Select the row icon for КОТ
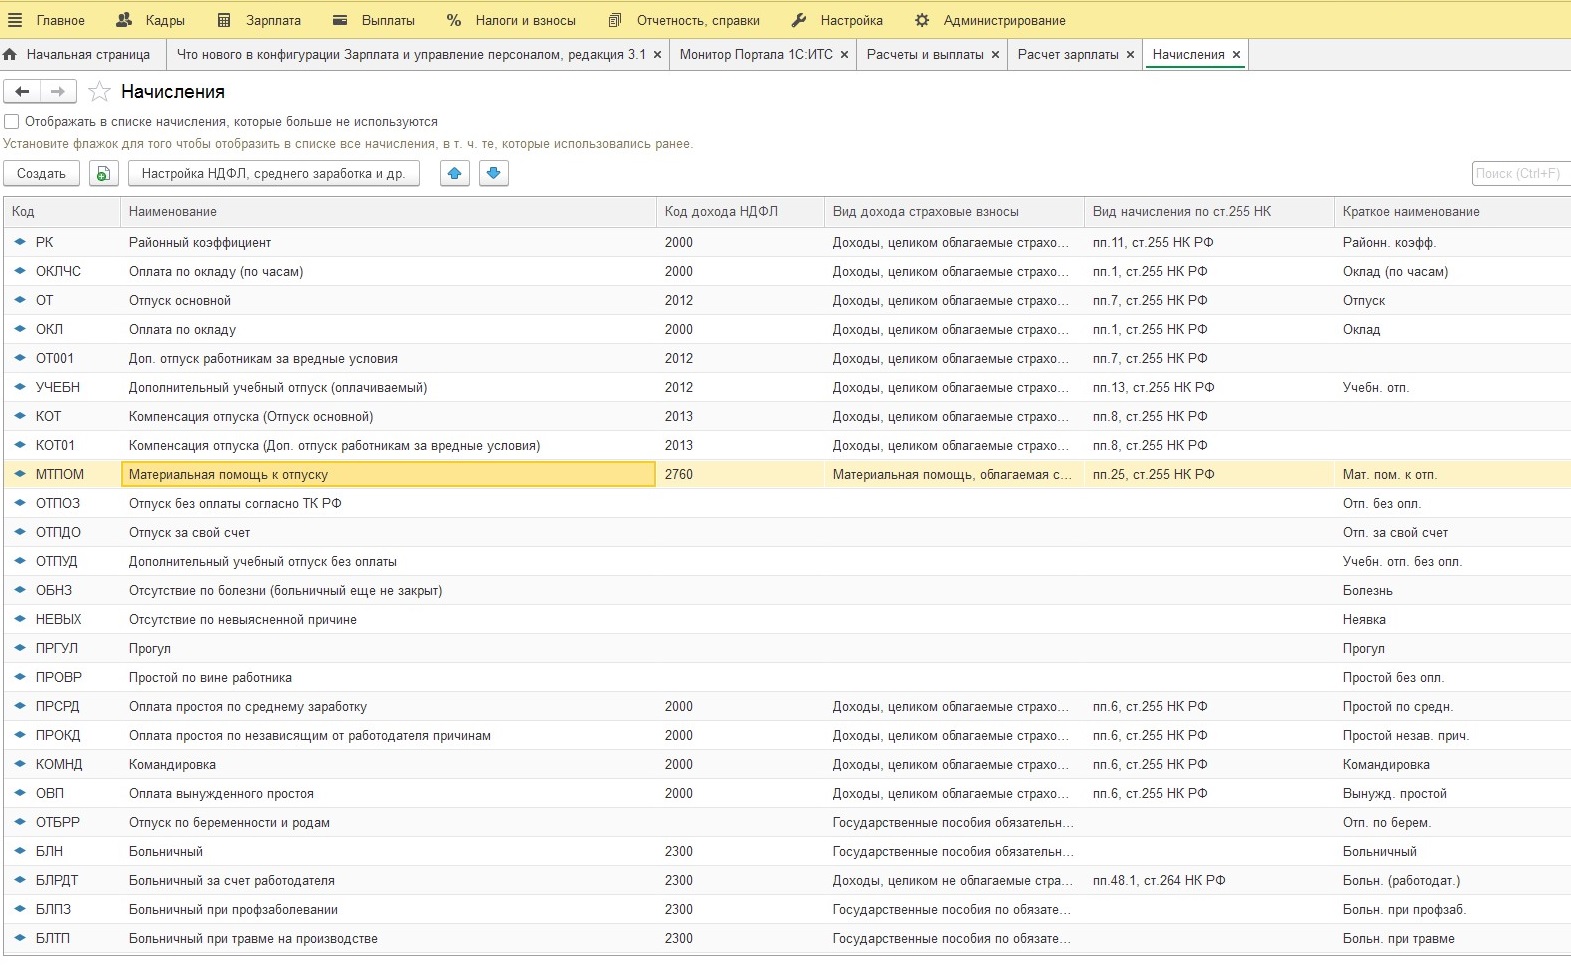This screenshot has height=973, width=1571. coord(20,416)
